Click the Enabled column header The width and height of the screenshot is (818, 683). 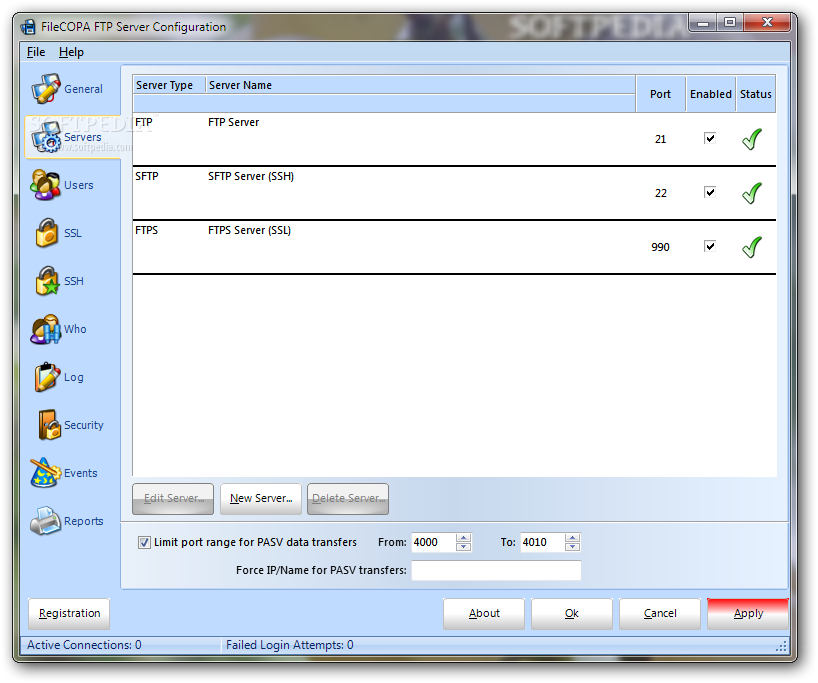711,94
